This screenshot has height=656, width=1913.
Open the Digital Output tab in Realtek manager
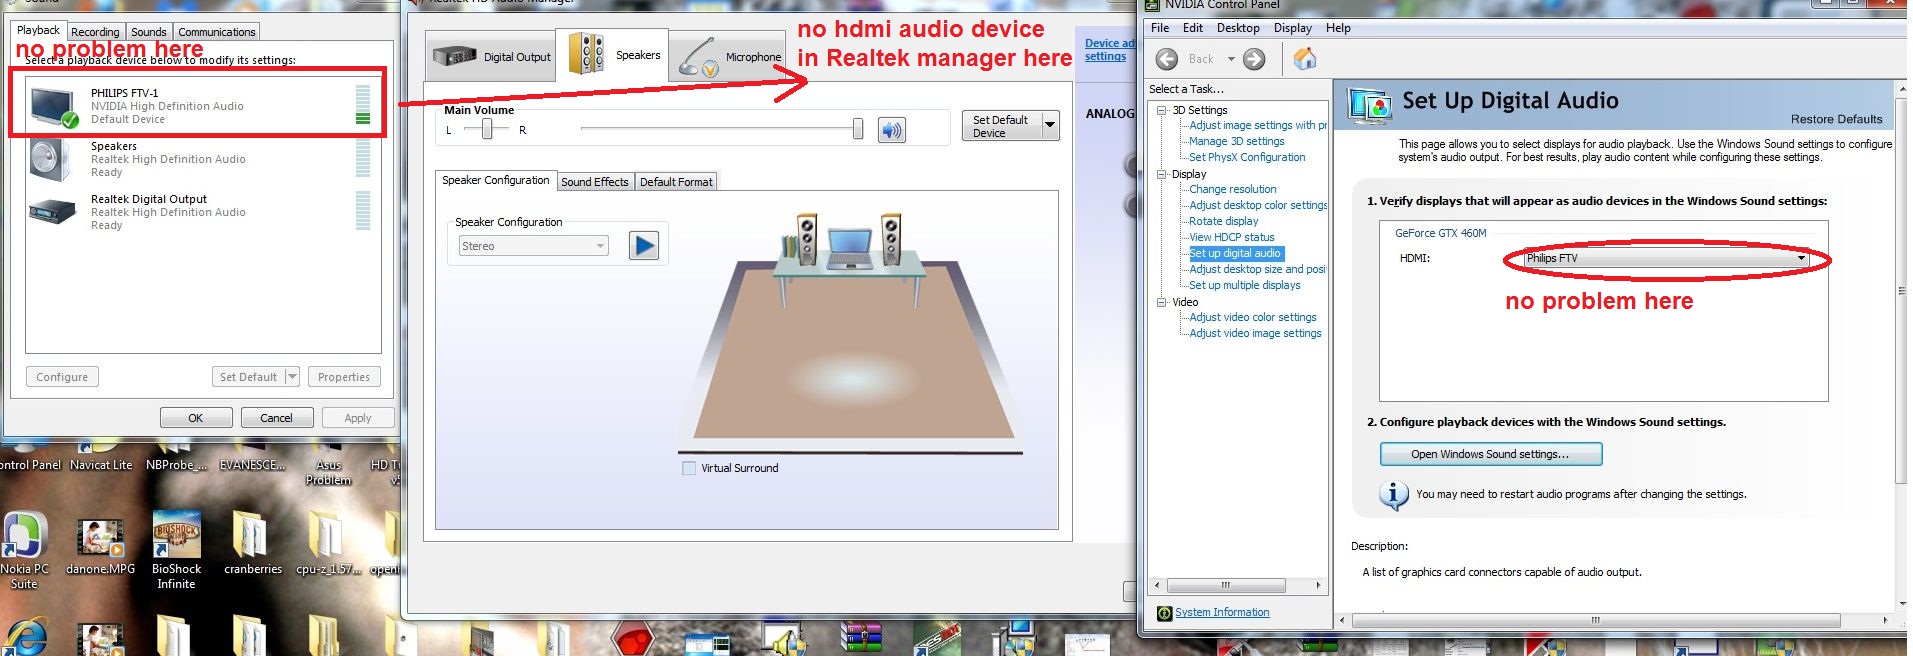pyautogui.click(x=491, y=57)
